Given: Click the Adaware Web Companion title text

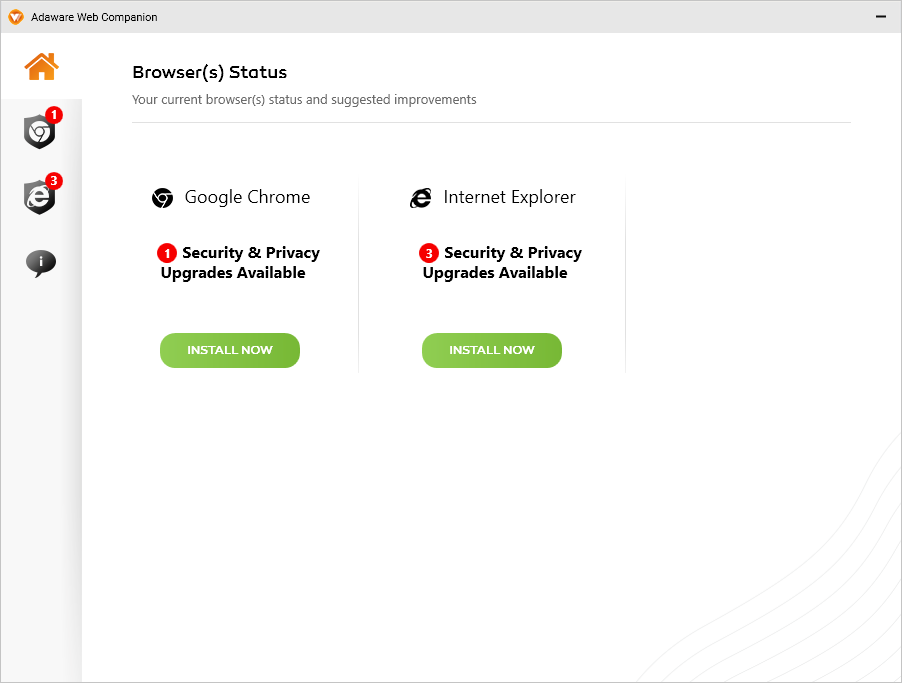Looking at the screenshot, I should pos(94,17).
